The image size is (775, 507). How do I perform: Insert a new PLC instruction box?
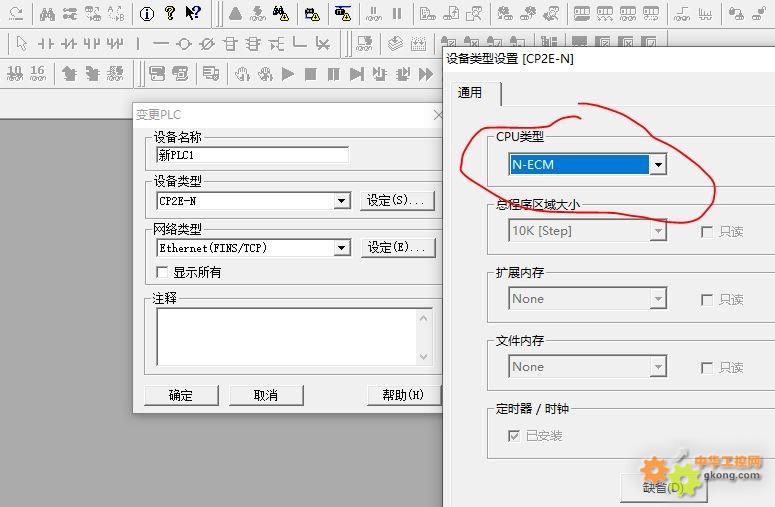click(x=230, y=44)
